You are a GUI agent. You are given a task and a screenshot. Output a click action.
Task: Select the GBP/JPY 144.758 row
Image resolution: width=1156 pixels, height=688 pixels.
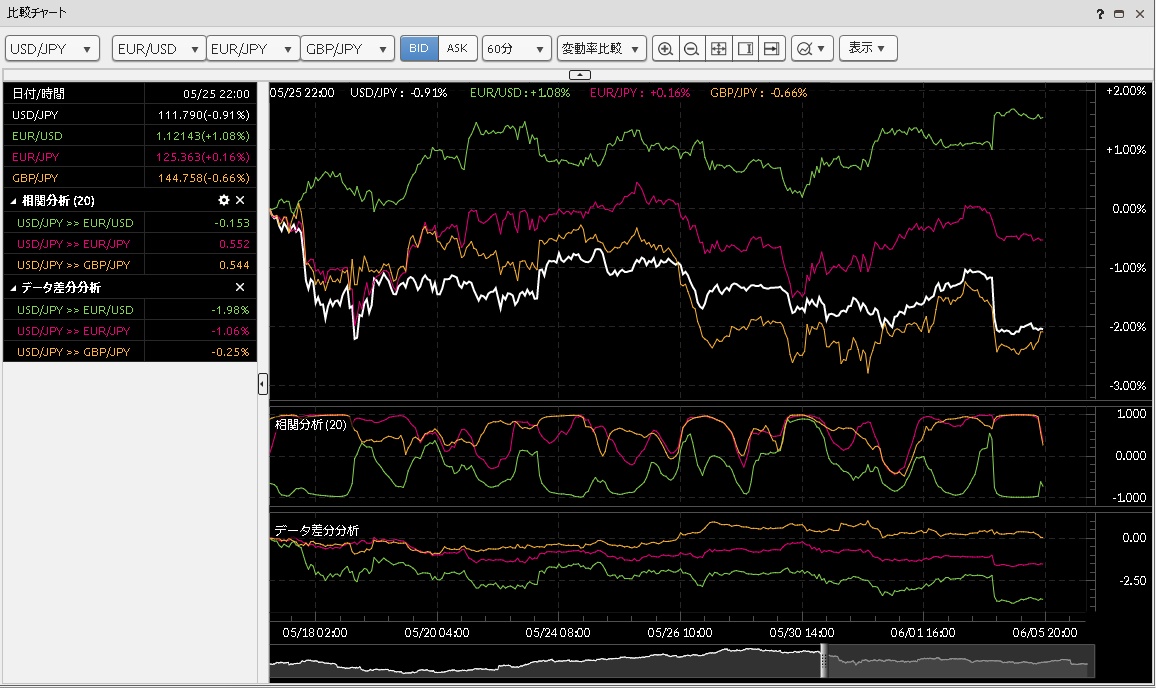pos(130,178)
